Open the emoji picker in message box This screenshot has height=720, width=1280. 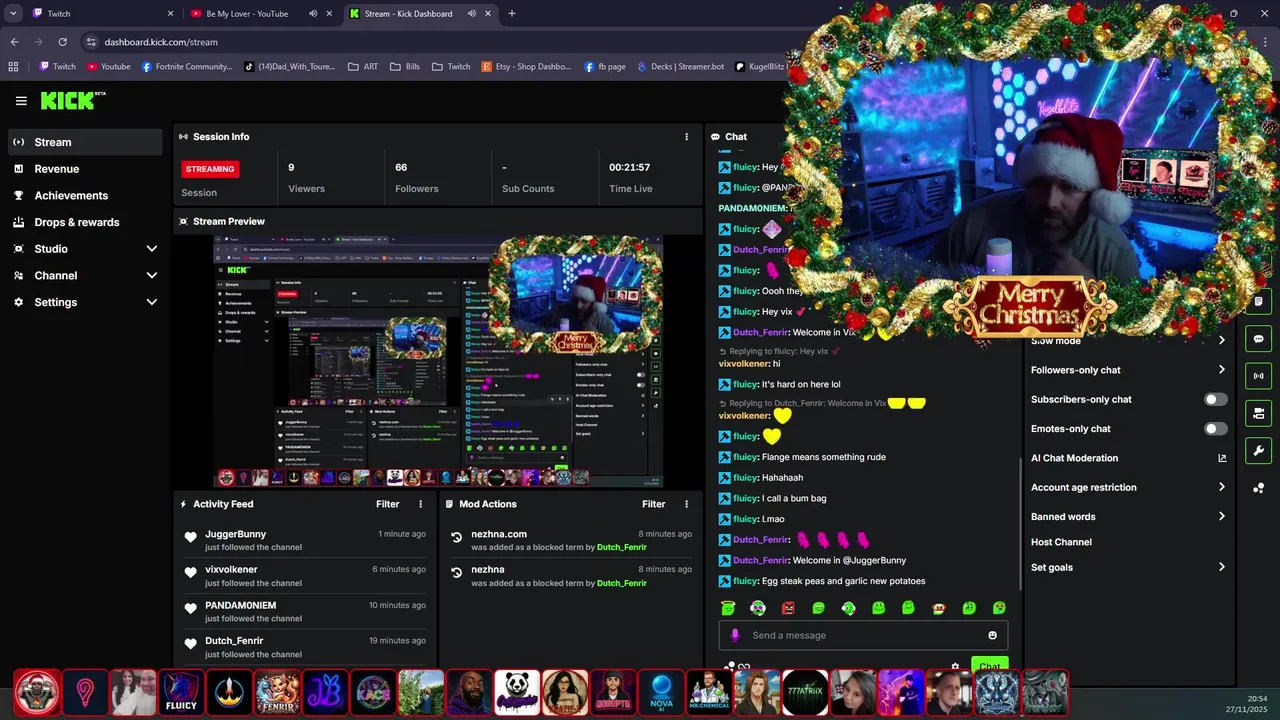coord(992,635)
